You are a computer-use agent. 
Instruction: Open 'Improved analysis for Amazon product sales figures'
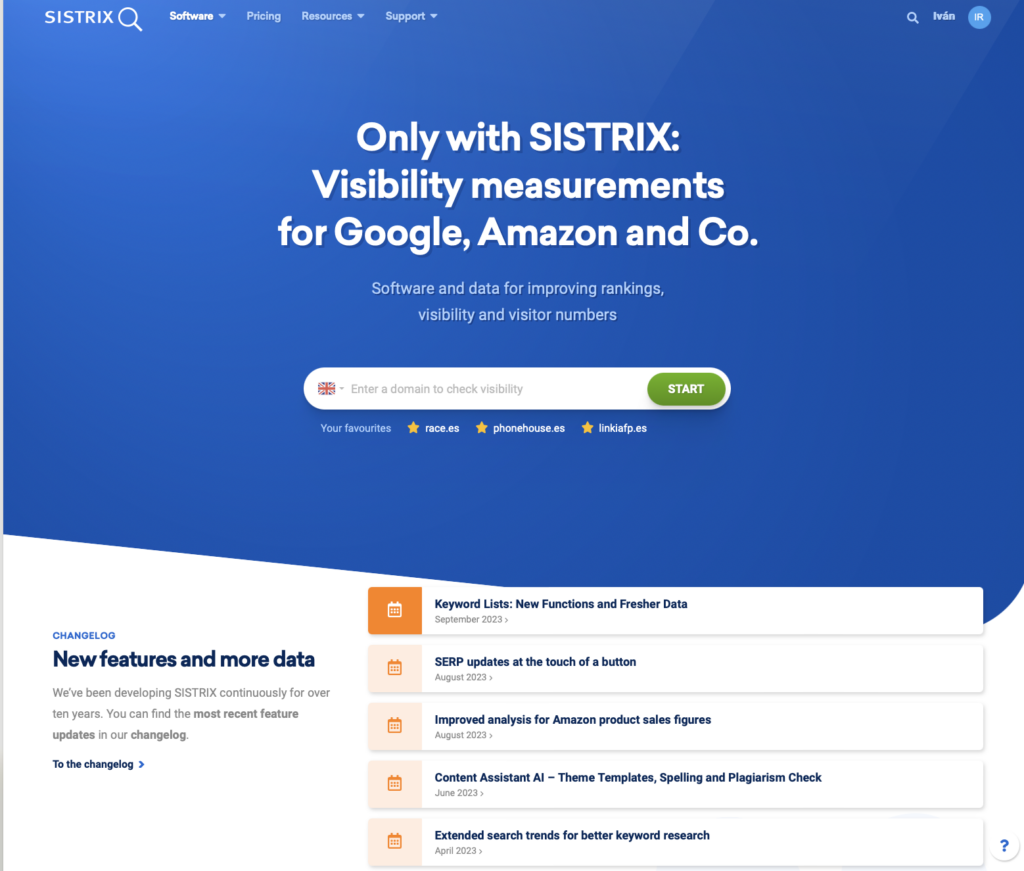tap(573, 720)
